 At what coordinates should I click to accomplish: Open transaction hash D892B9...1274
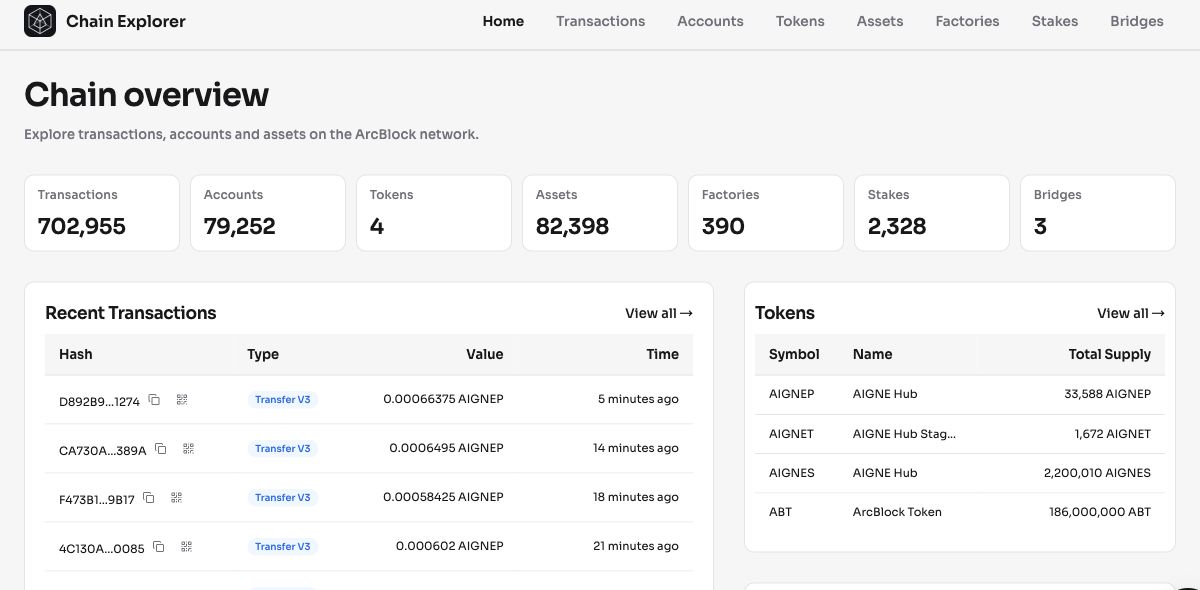click(x=99, y=401)
